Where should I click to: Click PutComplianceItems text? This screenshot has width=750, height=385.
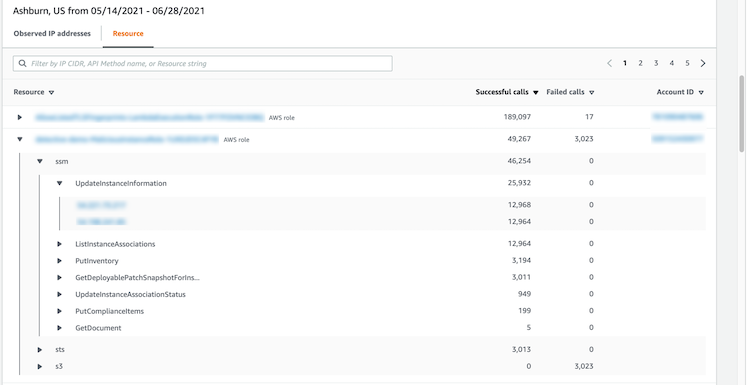pos(110,311)
